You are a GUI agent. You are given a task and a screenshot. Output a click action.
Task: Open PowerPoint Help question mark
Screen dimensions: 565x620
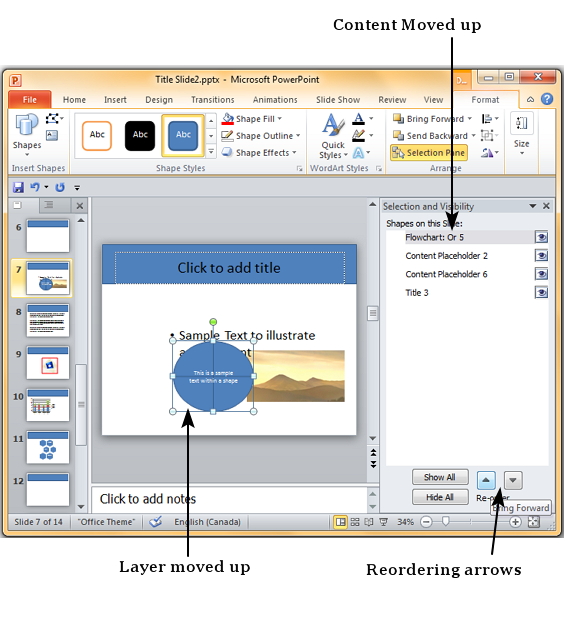(x=547, y=99)
